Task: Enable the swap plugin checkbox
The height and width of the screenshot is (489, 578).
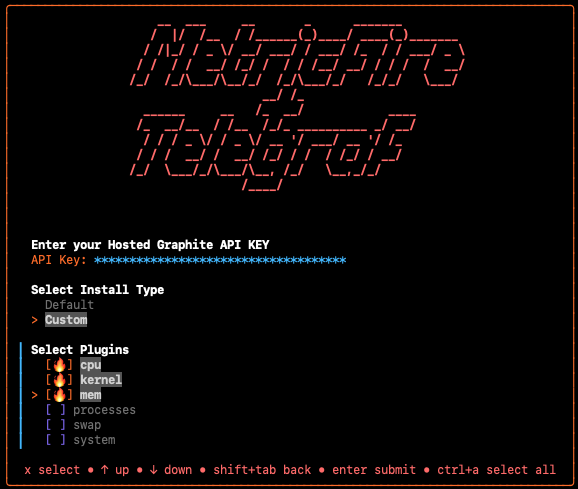Action: pyautogui.click(x=56, y=425)
